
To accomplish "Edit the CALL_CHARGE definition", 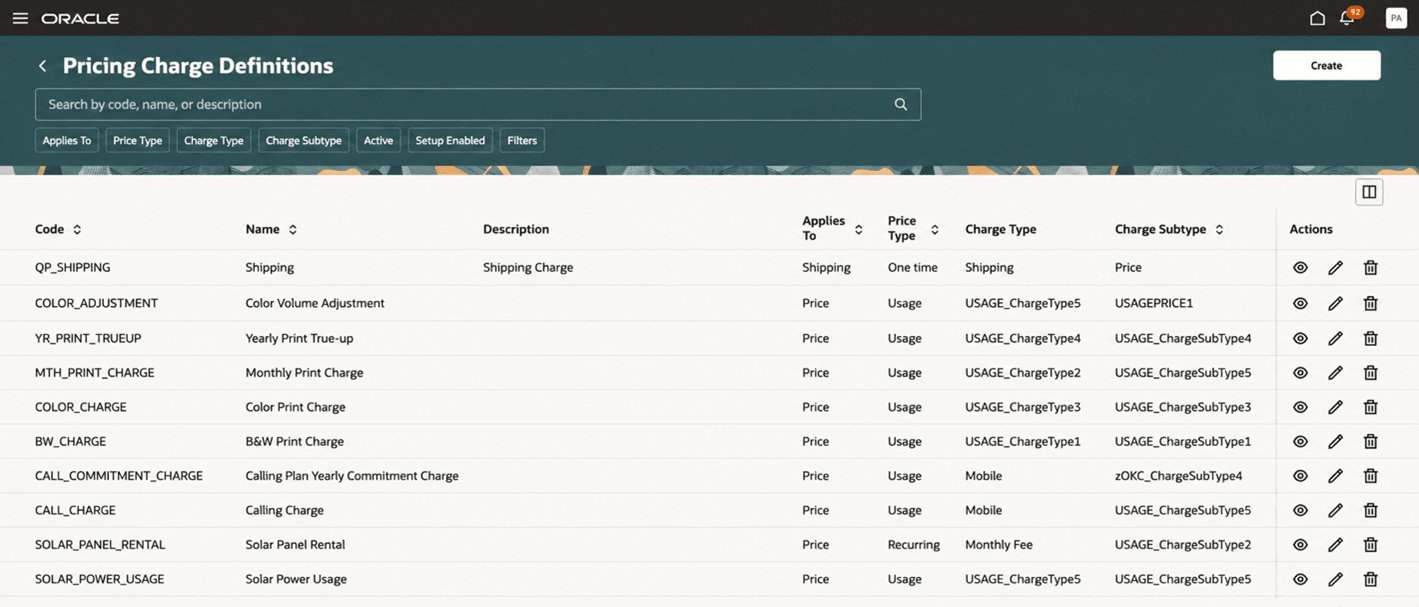I will [1335, 510].
